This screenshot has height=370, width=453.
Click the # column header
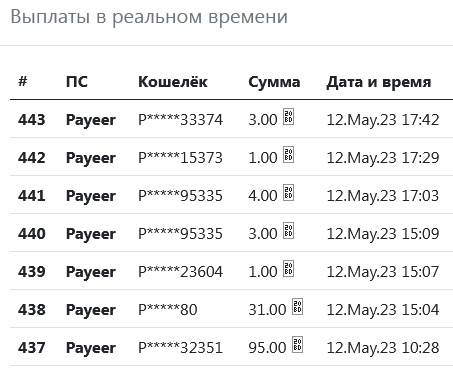coord(23,81)
